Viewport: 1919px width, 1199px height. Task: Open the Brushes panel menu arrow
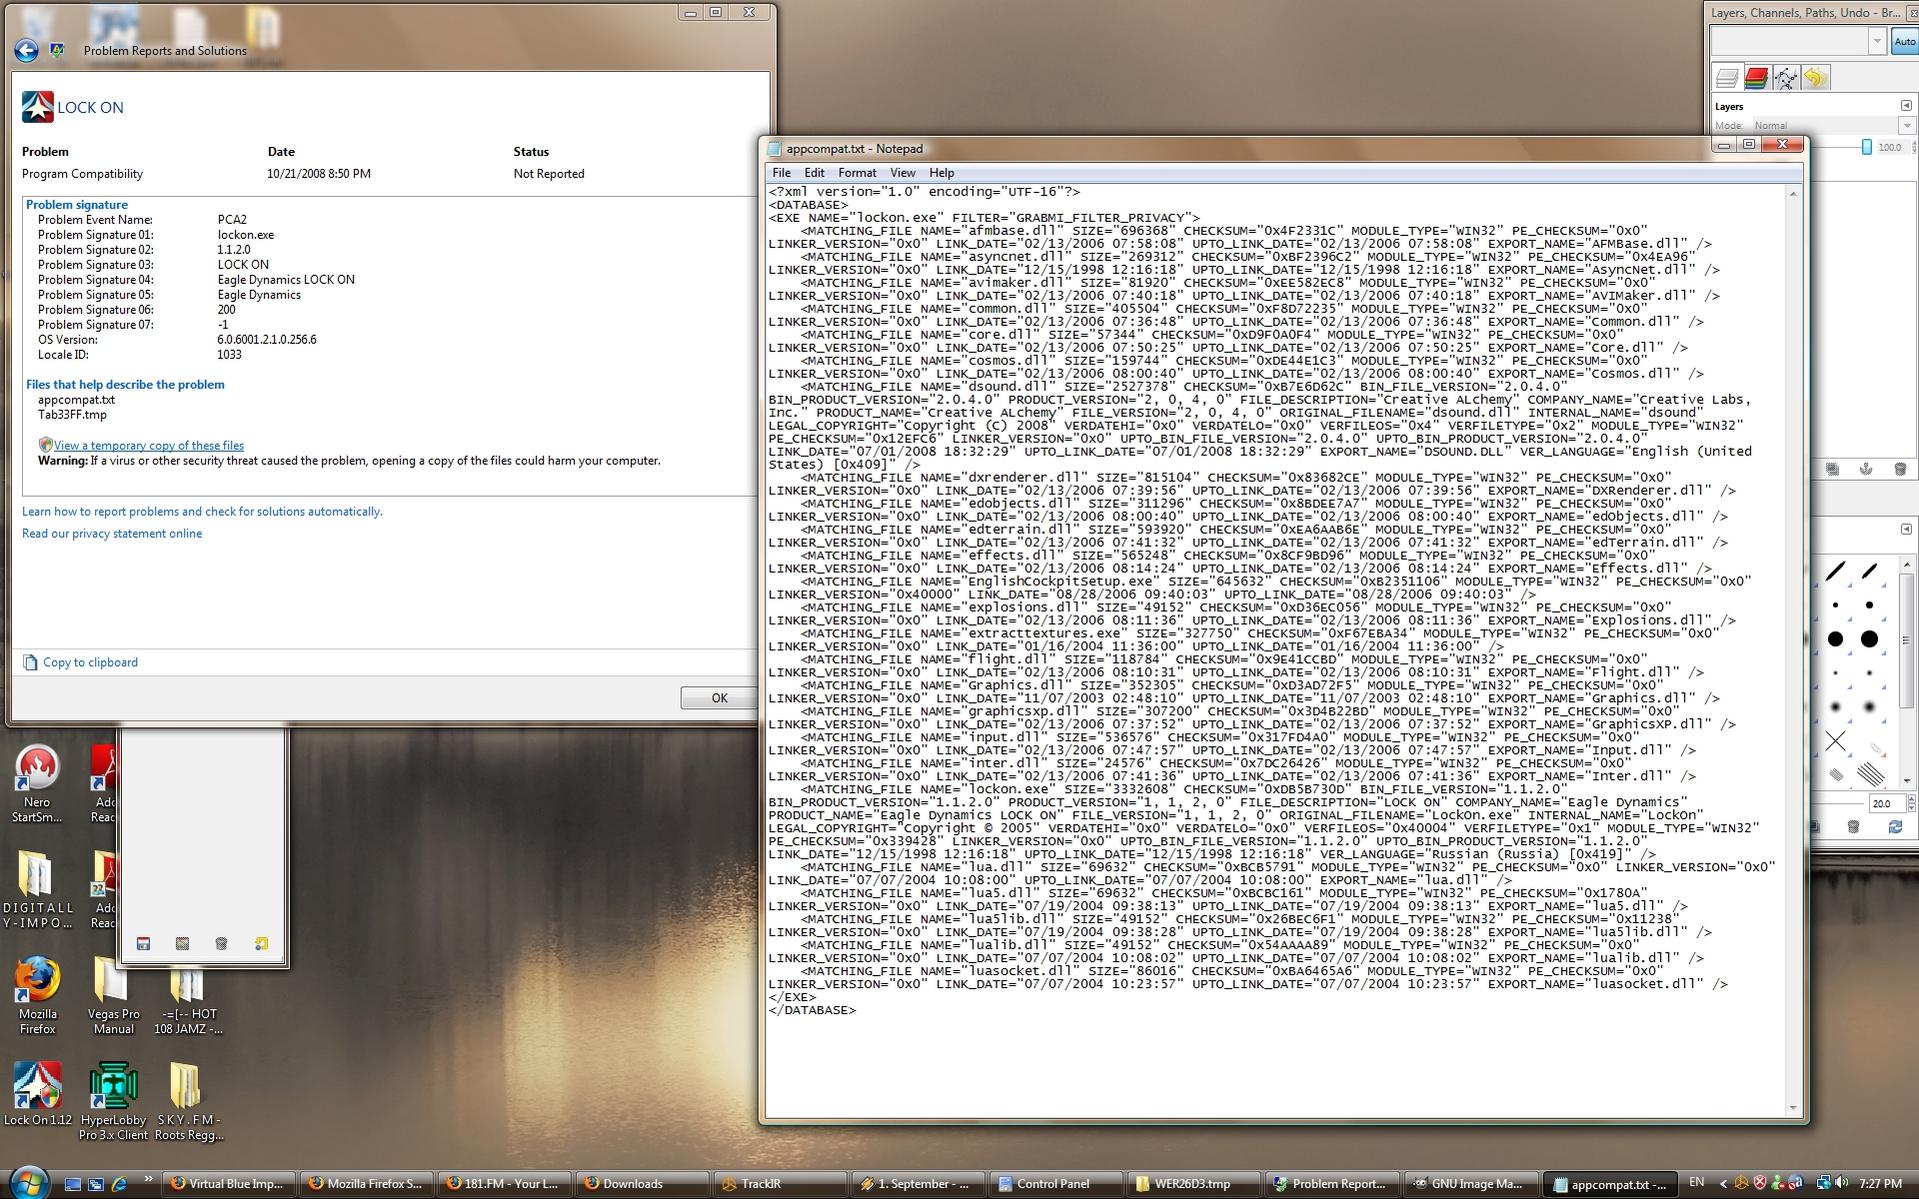click(x=1906, y=529)
